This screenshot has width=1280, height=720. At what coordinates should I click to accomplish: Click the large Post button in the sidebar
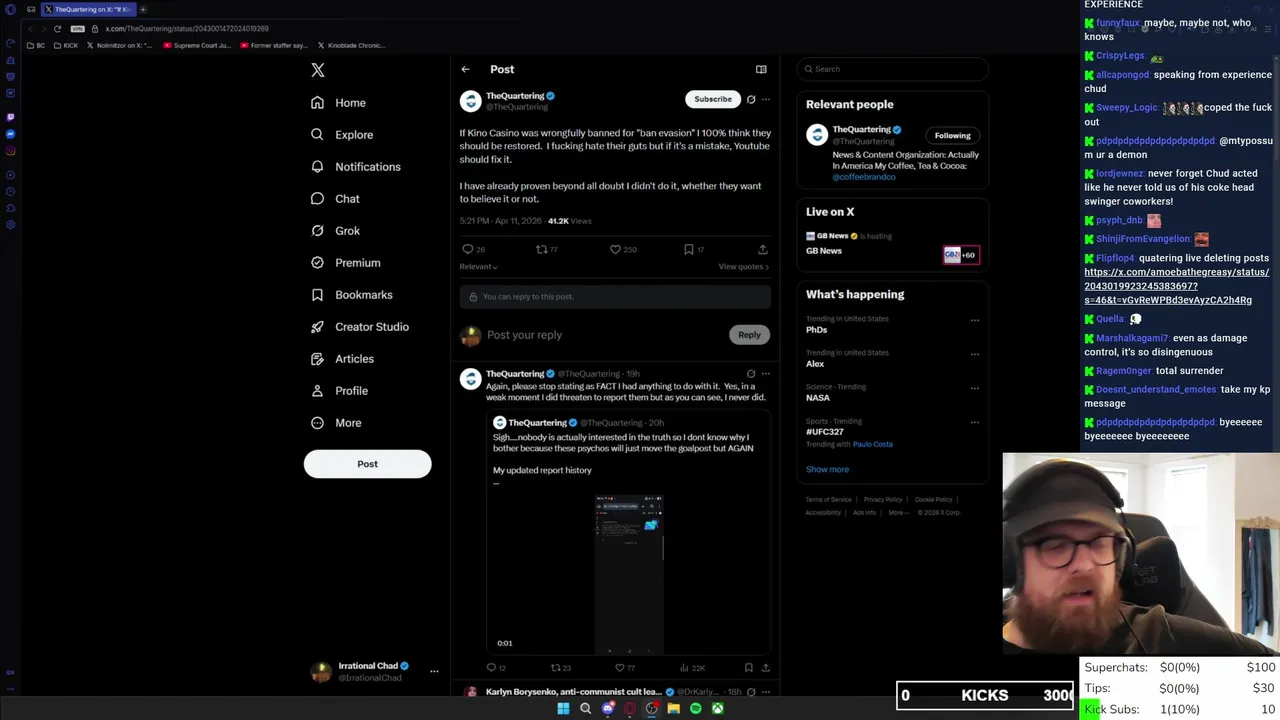367,464
